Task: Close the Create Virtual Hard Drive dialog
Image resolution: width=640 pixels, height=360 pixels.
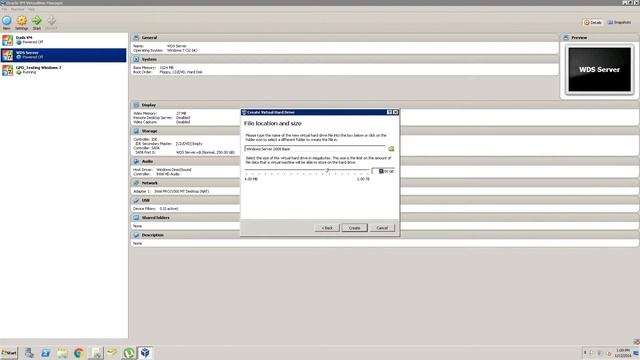Action: click(x=396, y=112)
